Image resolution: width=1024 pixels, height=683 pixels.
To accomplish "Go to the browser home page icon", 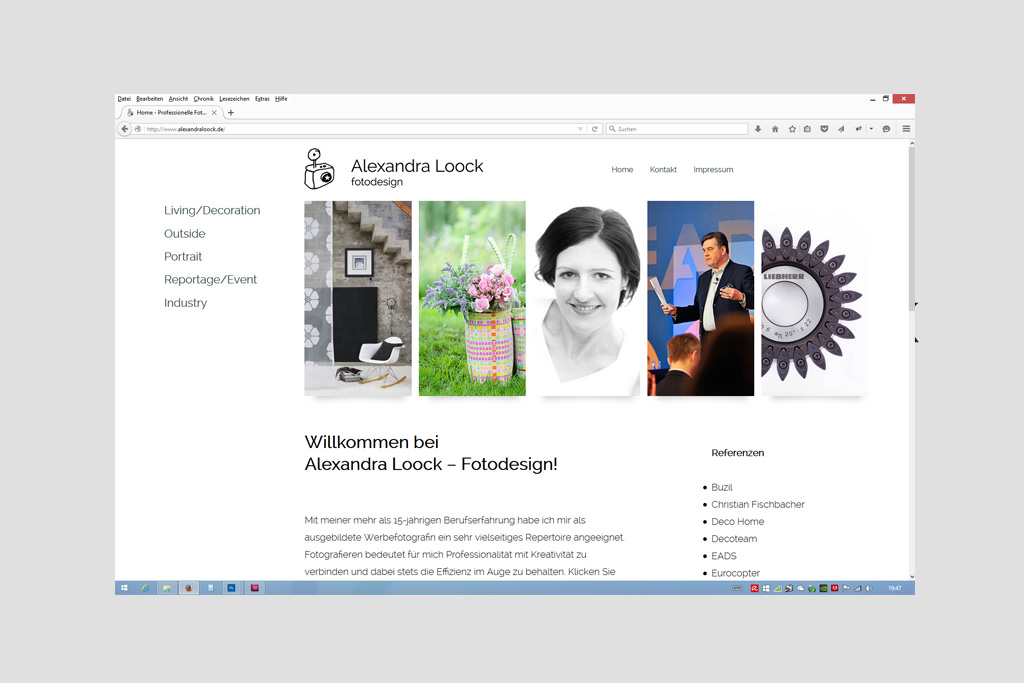I will [x=775, y=129].
